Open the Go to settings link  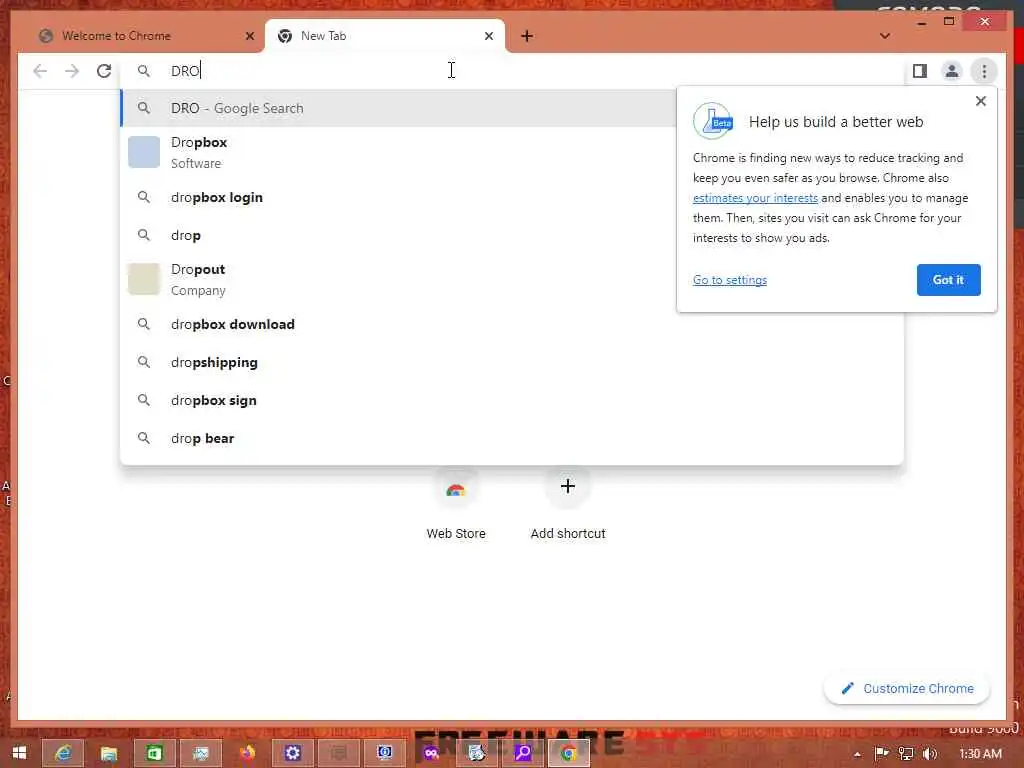[x=729, y=280]
